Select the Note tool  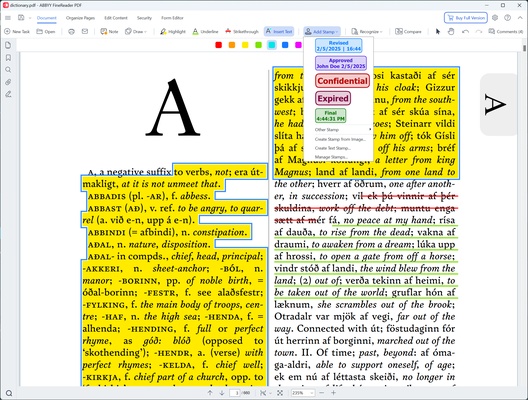[109, 31]
